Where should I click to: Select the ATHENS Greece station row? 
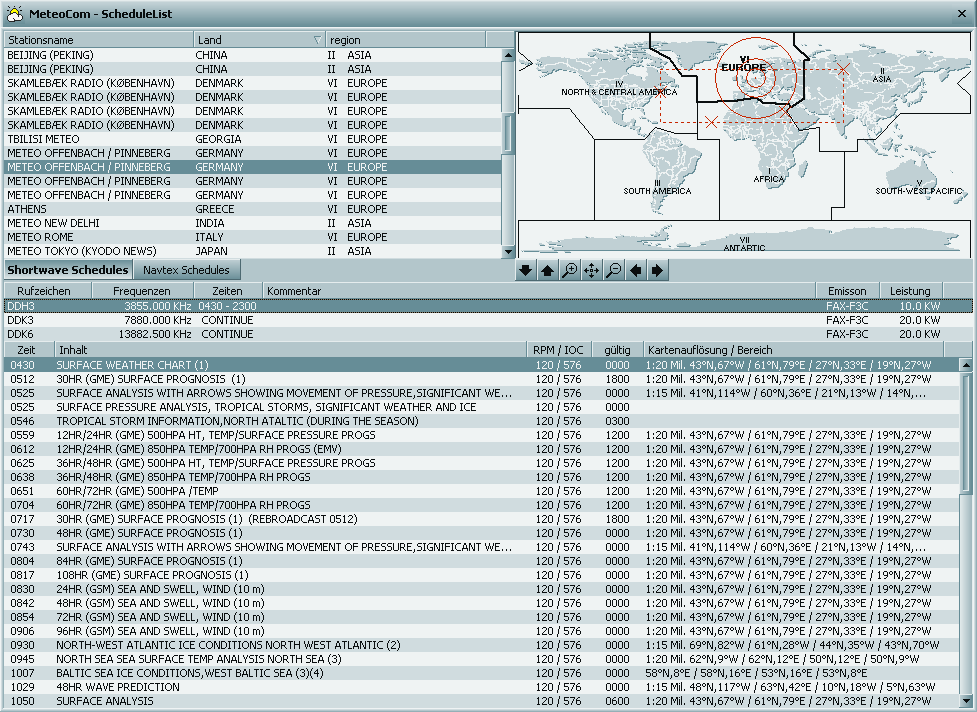point(250,209)
